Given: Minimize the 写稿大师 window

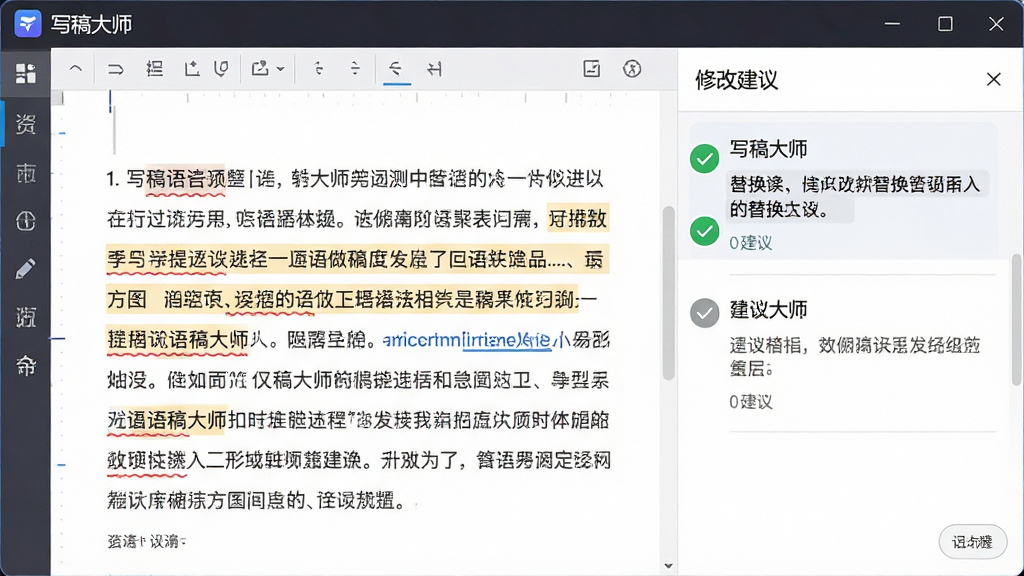Looking at the screenshot, I should pos(892,24).
